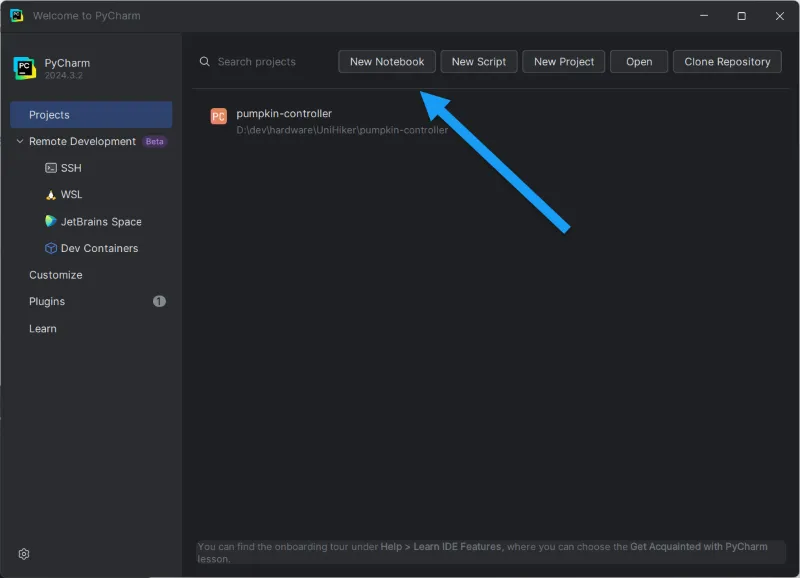
Task: Open the Plugins tab
Action: [47, 301]
